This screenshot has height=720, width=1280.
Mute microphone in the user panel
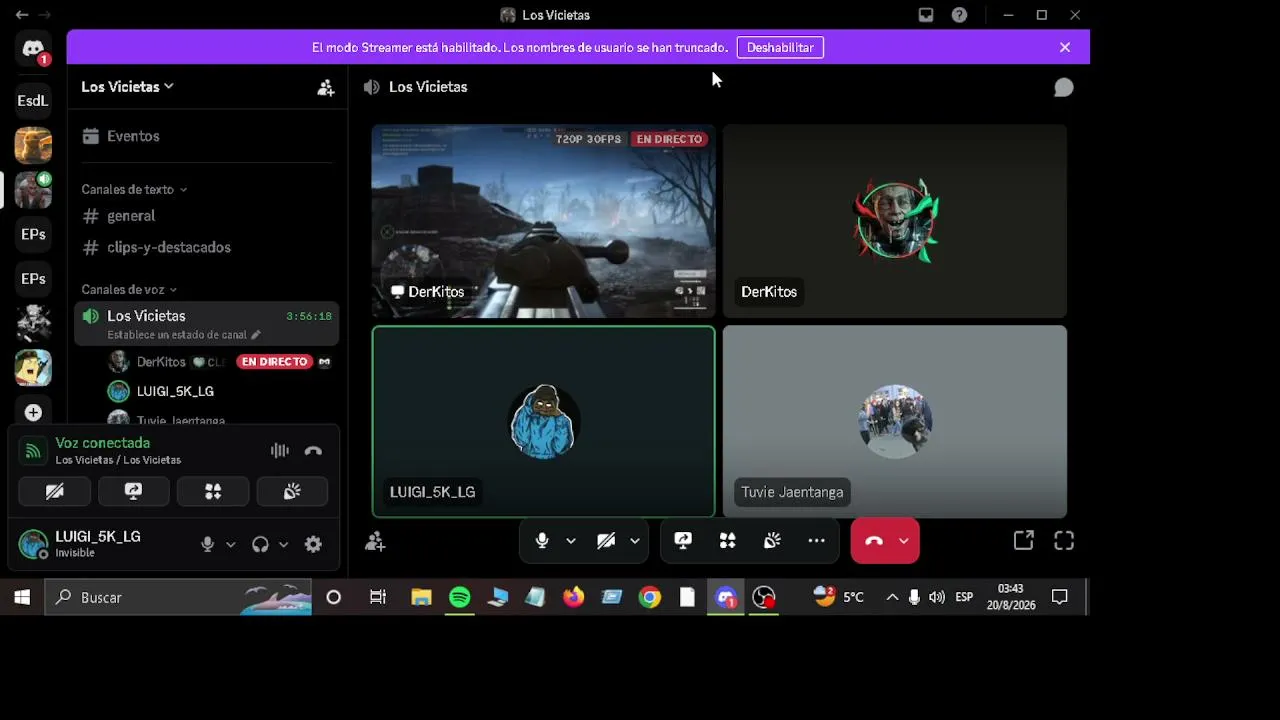[x=207, y=544]
